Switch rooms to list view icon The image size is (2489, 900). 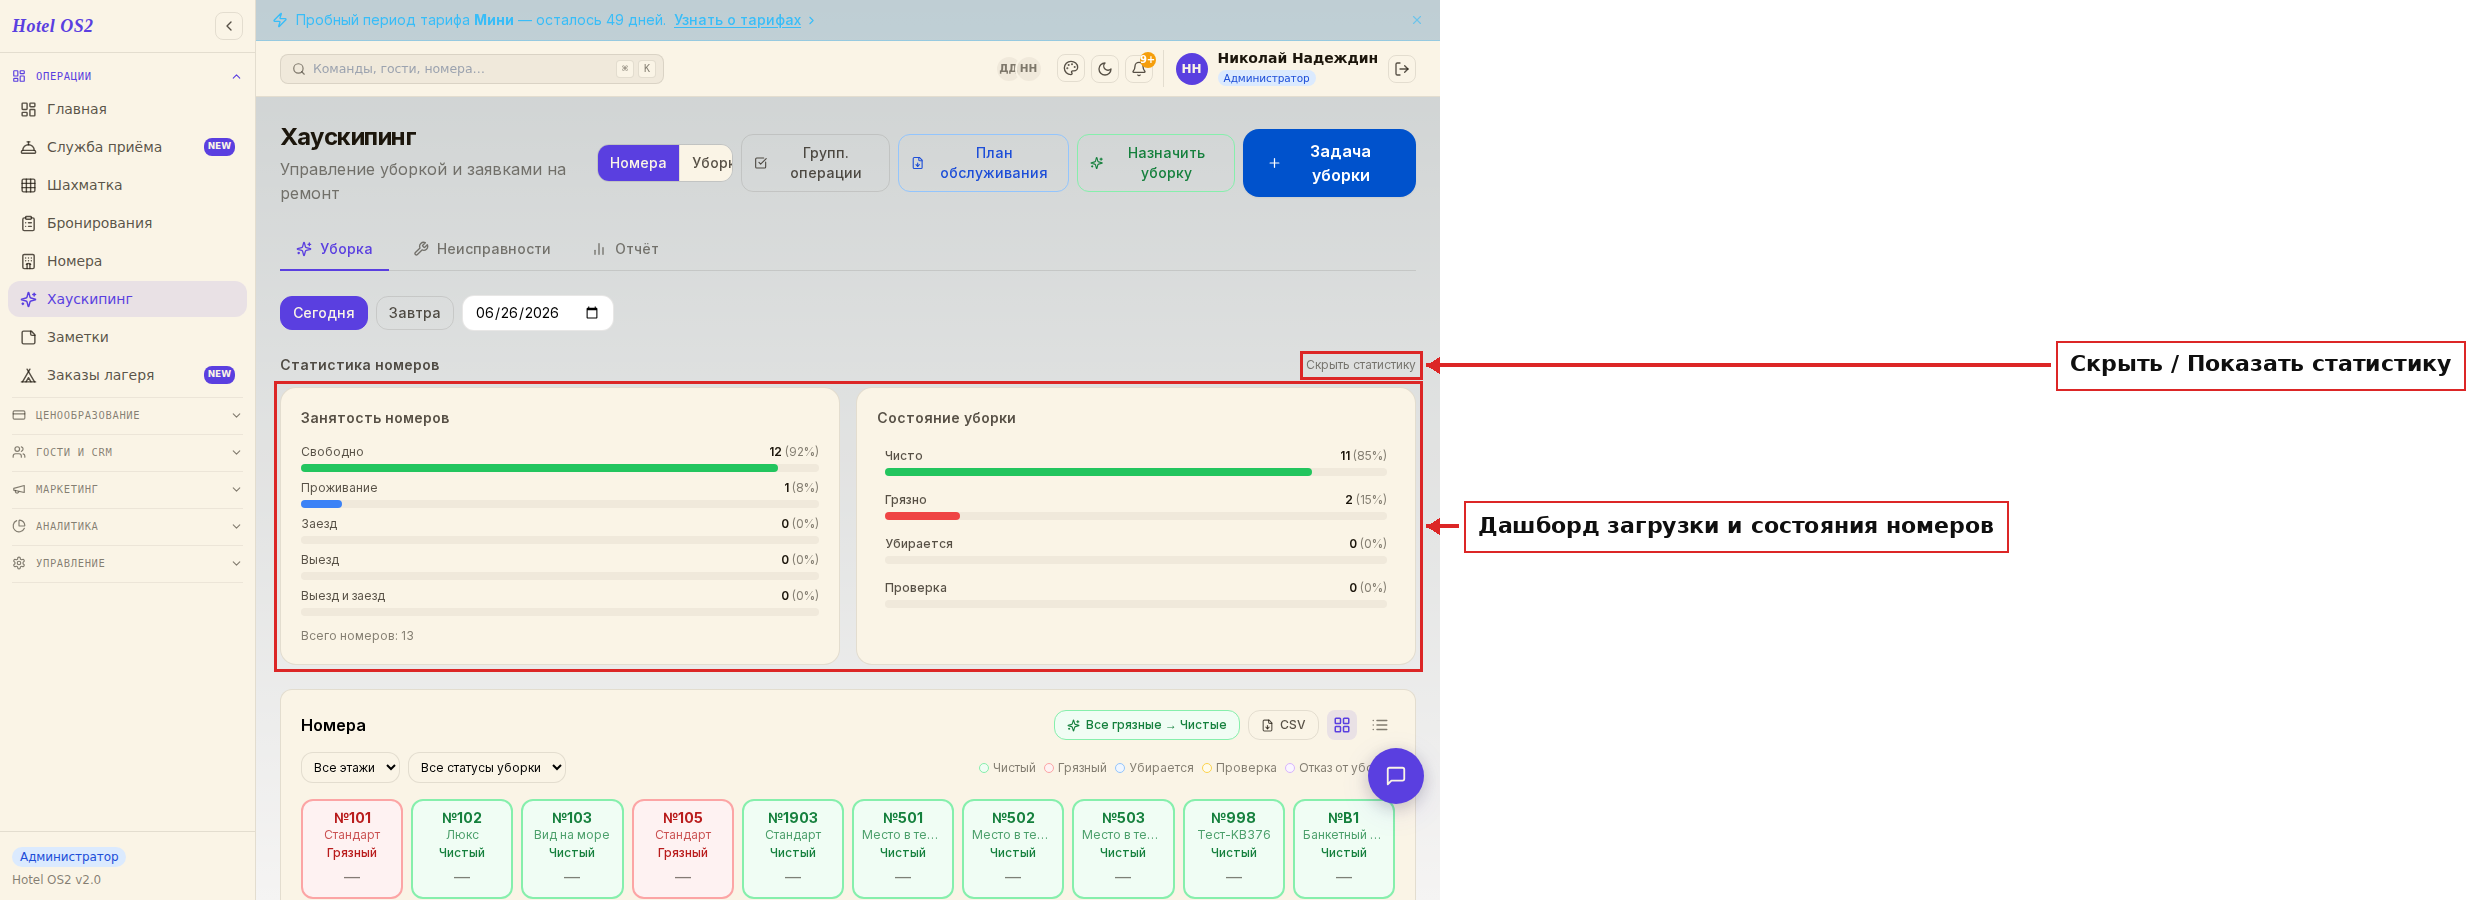point(1380,725)
